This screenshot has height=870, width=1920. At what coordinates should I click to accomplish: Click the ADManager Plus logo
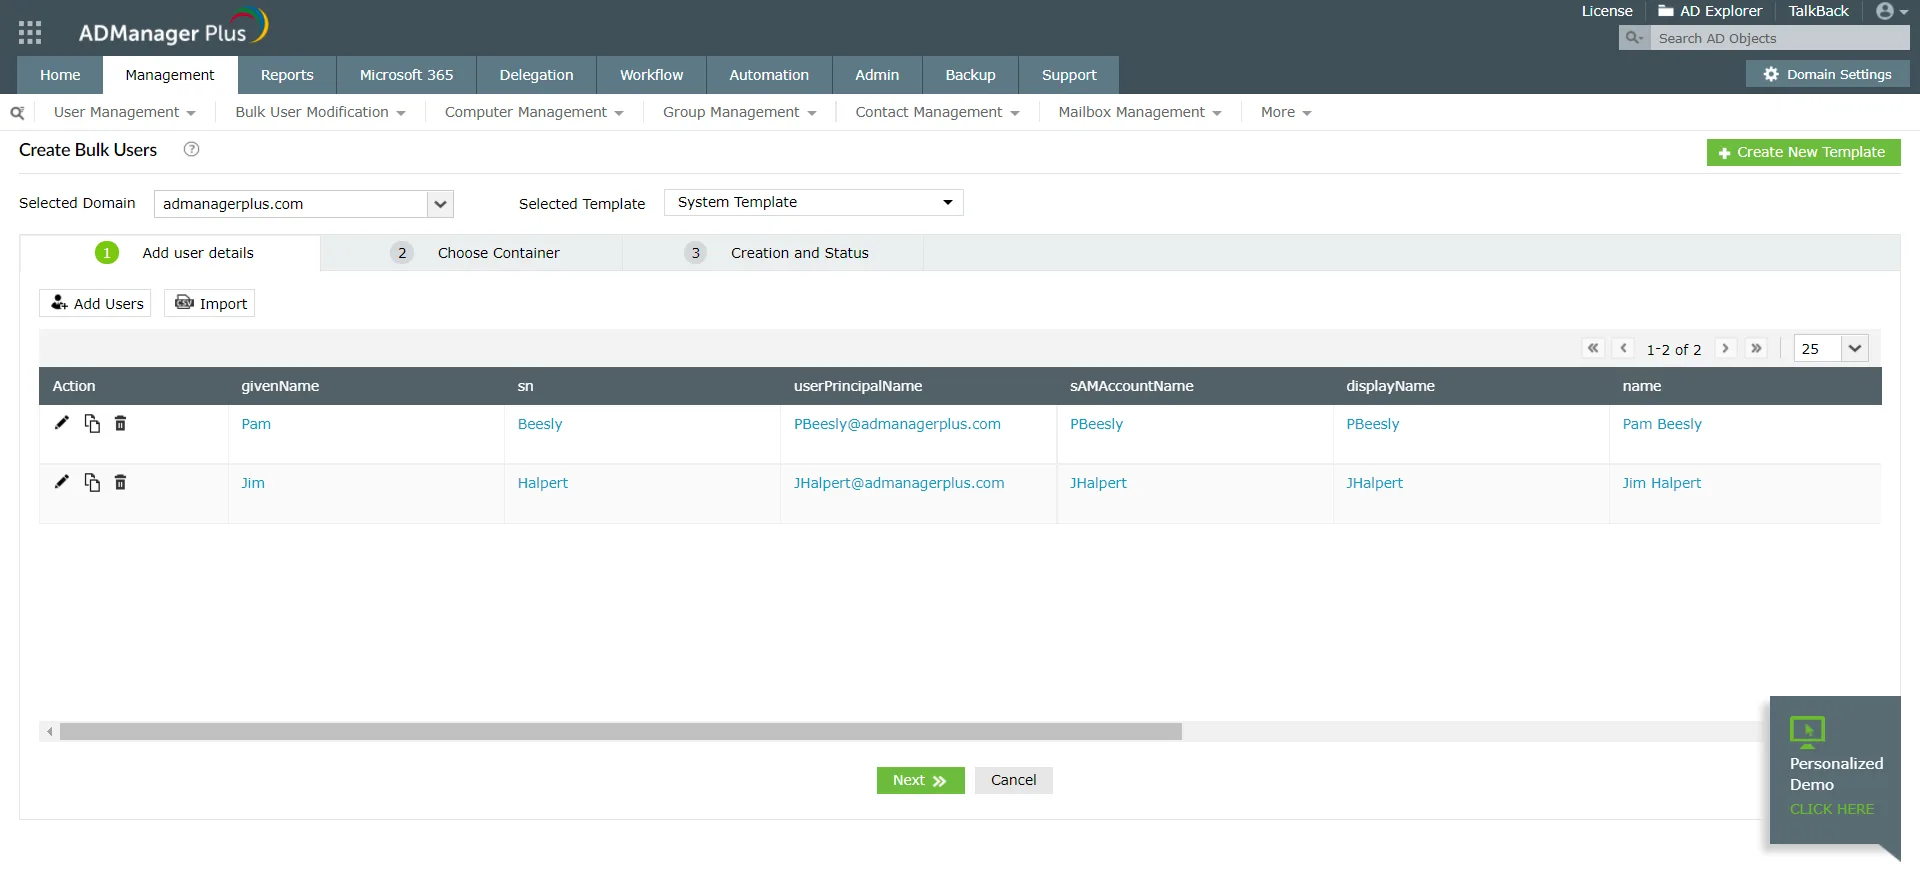point(173,28)
